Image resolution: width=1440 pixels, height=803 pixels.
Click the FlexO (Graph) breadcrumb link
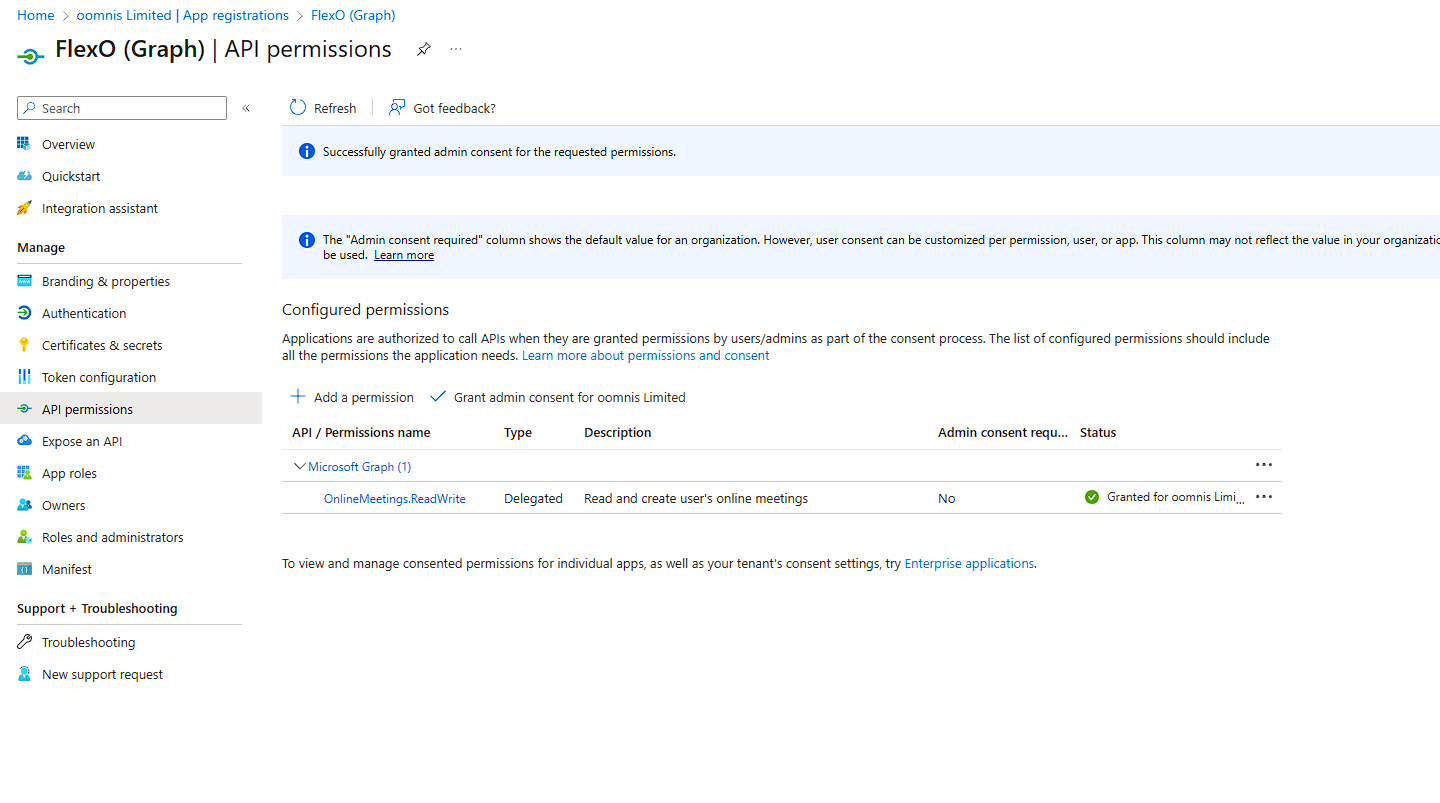pyautogui.click(x=353, y=15)
